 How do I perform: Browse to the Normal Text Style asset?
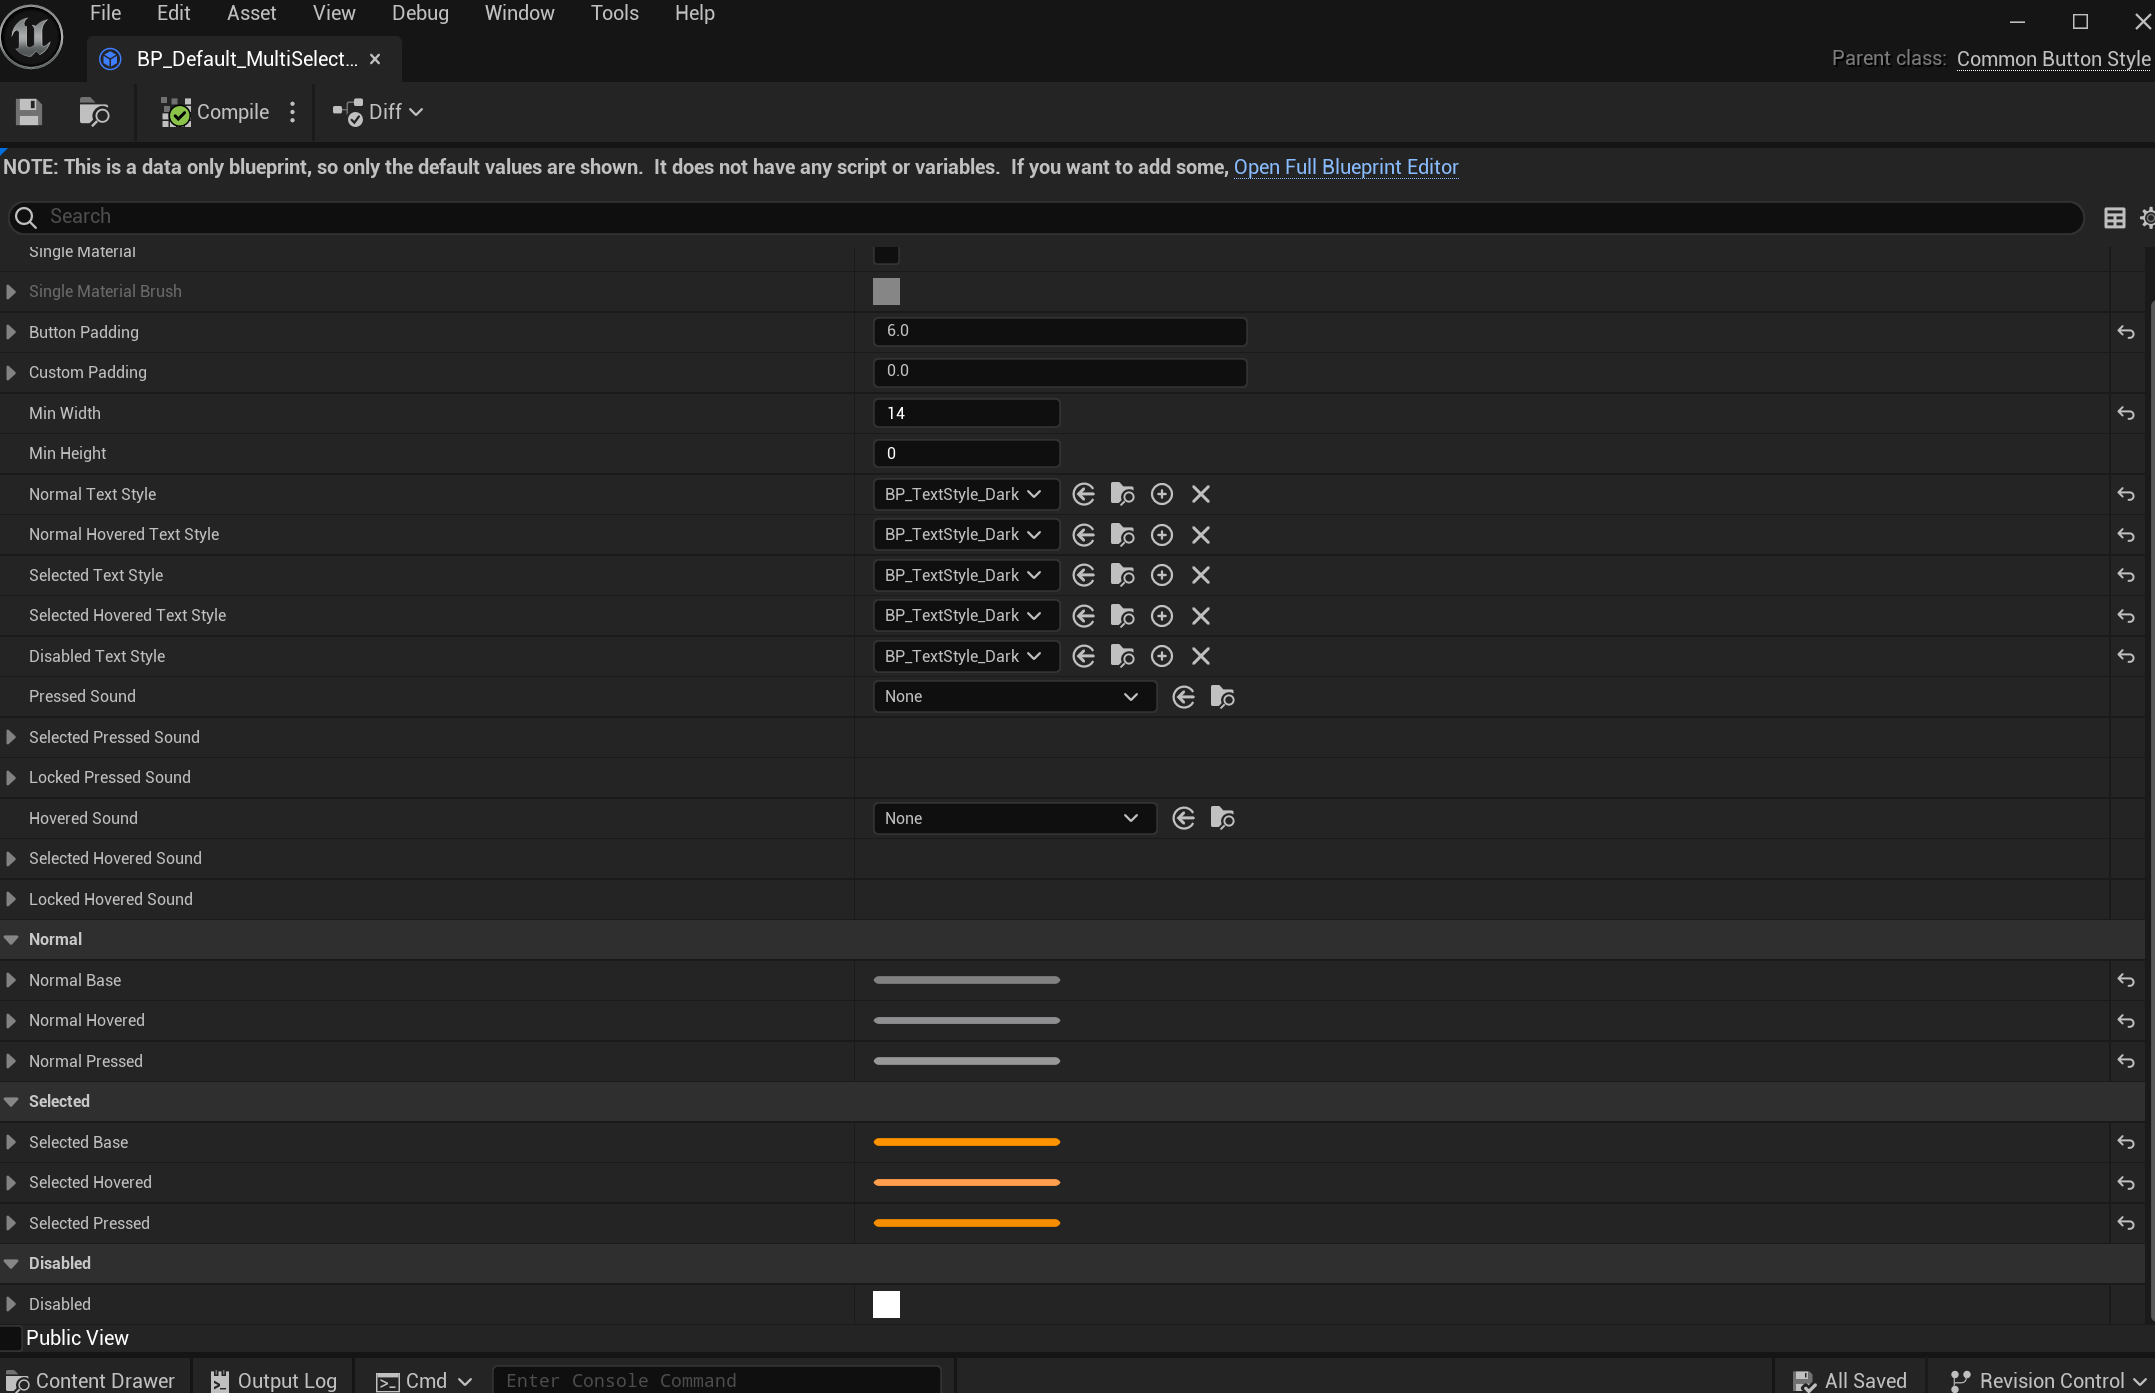1121,494
